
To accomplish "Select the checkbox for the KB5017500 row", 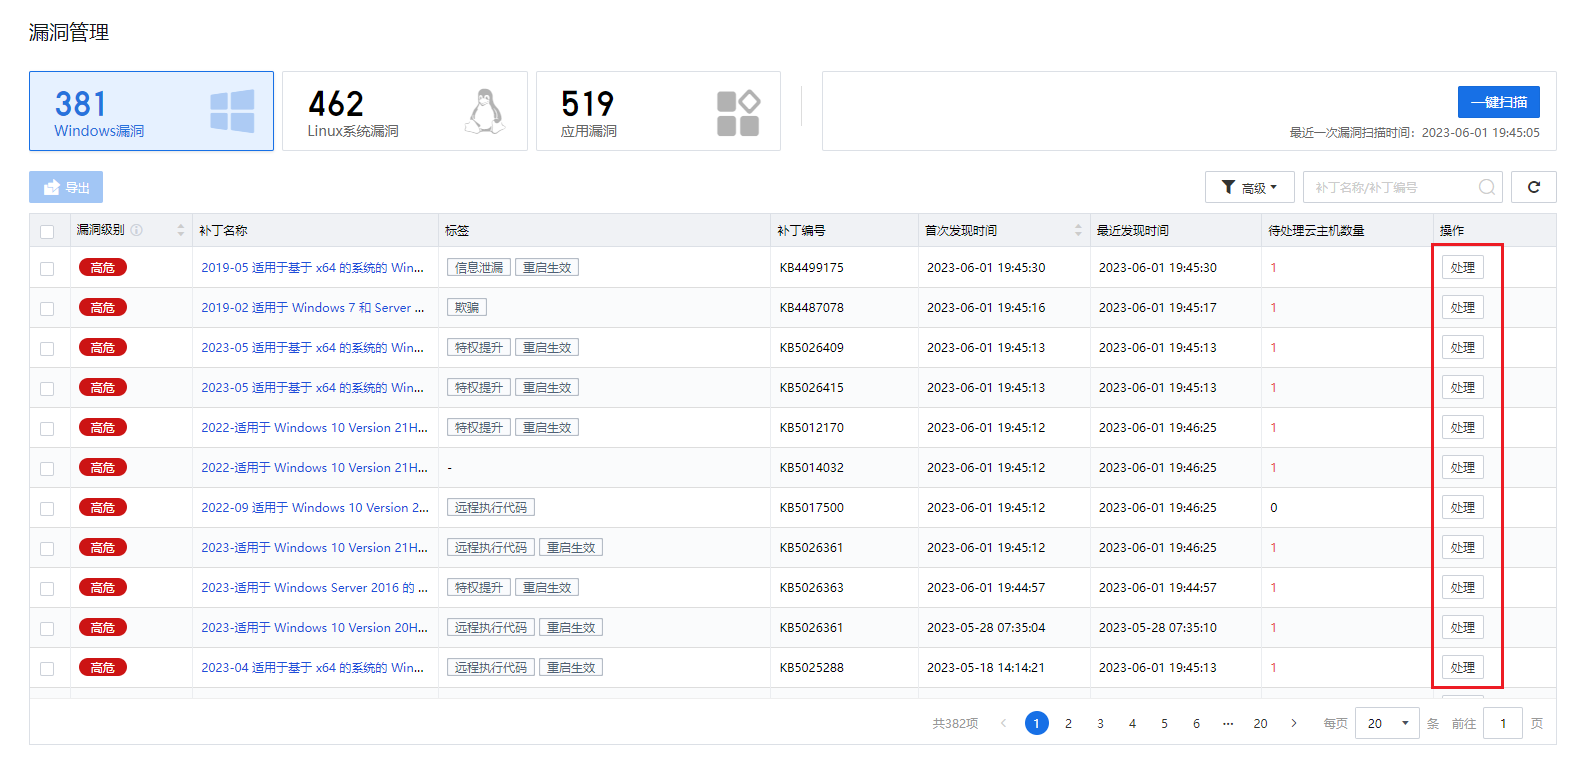I will (47, 508).
